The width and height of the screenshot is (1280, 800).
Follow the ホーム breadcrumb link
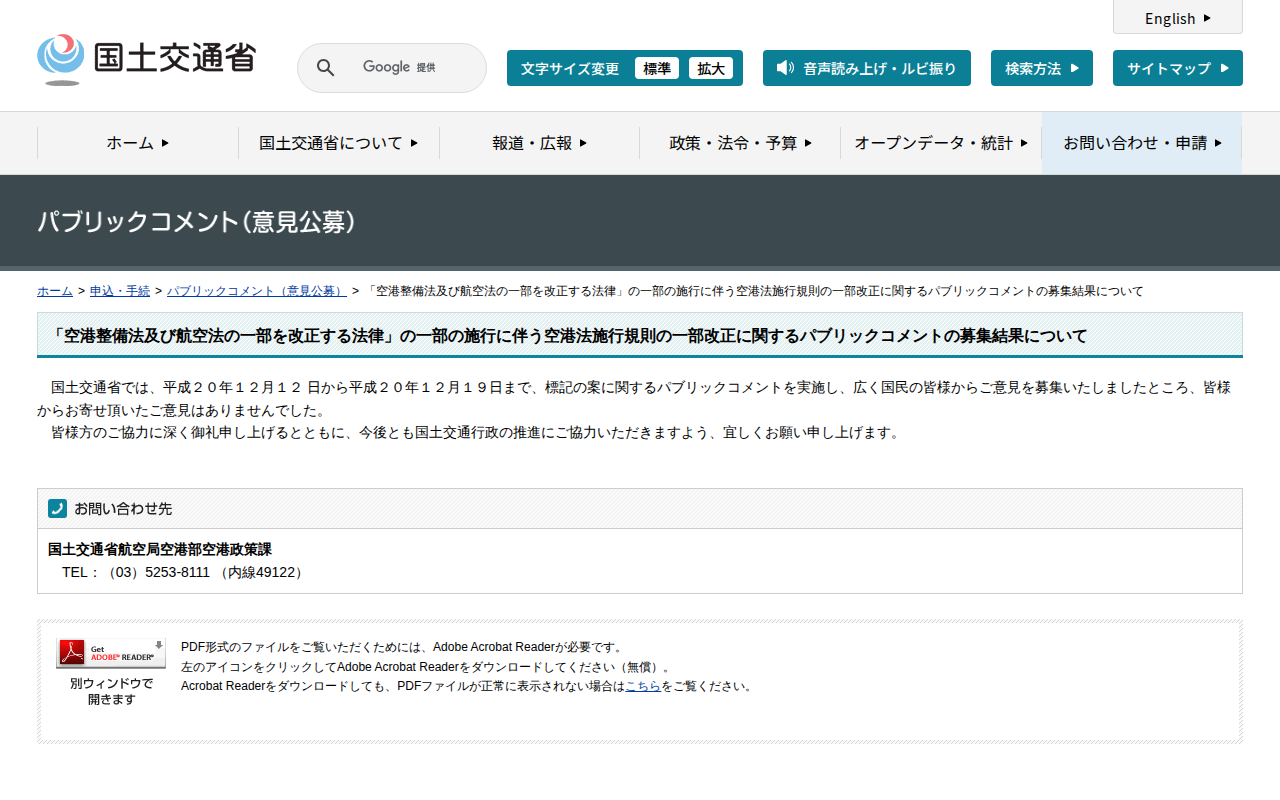coord(55,291)
